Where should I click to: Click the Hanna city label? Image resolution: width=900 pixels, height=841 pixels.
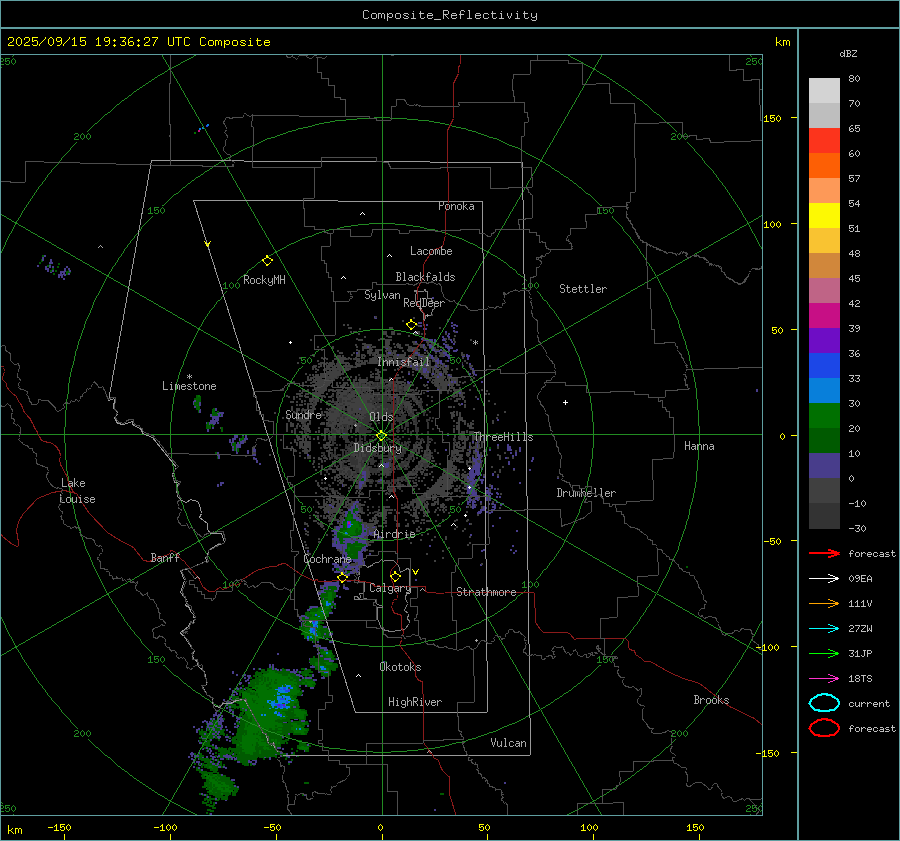pyautogui.click(x=699, y=446)
